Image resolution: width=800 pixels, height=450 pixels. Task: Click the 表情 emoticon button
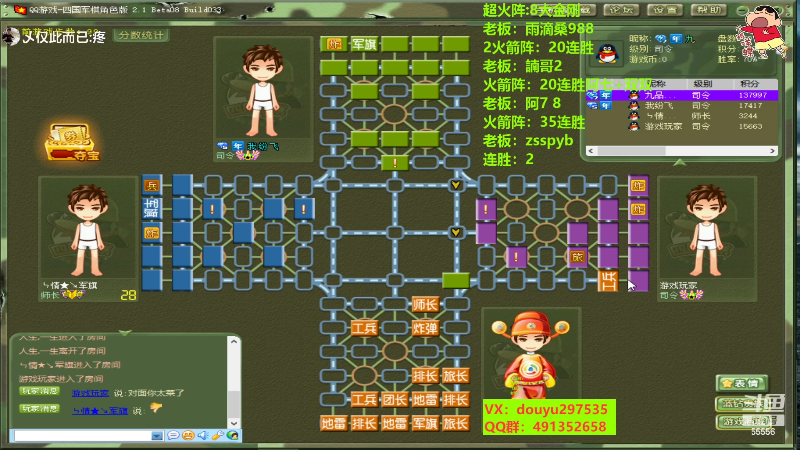coord(742,383)
